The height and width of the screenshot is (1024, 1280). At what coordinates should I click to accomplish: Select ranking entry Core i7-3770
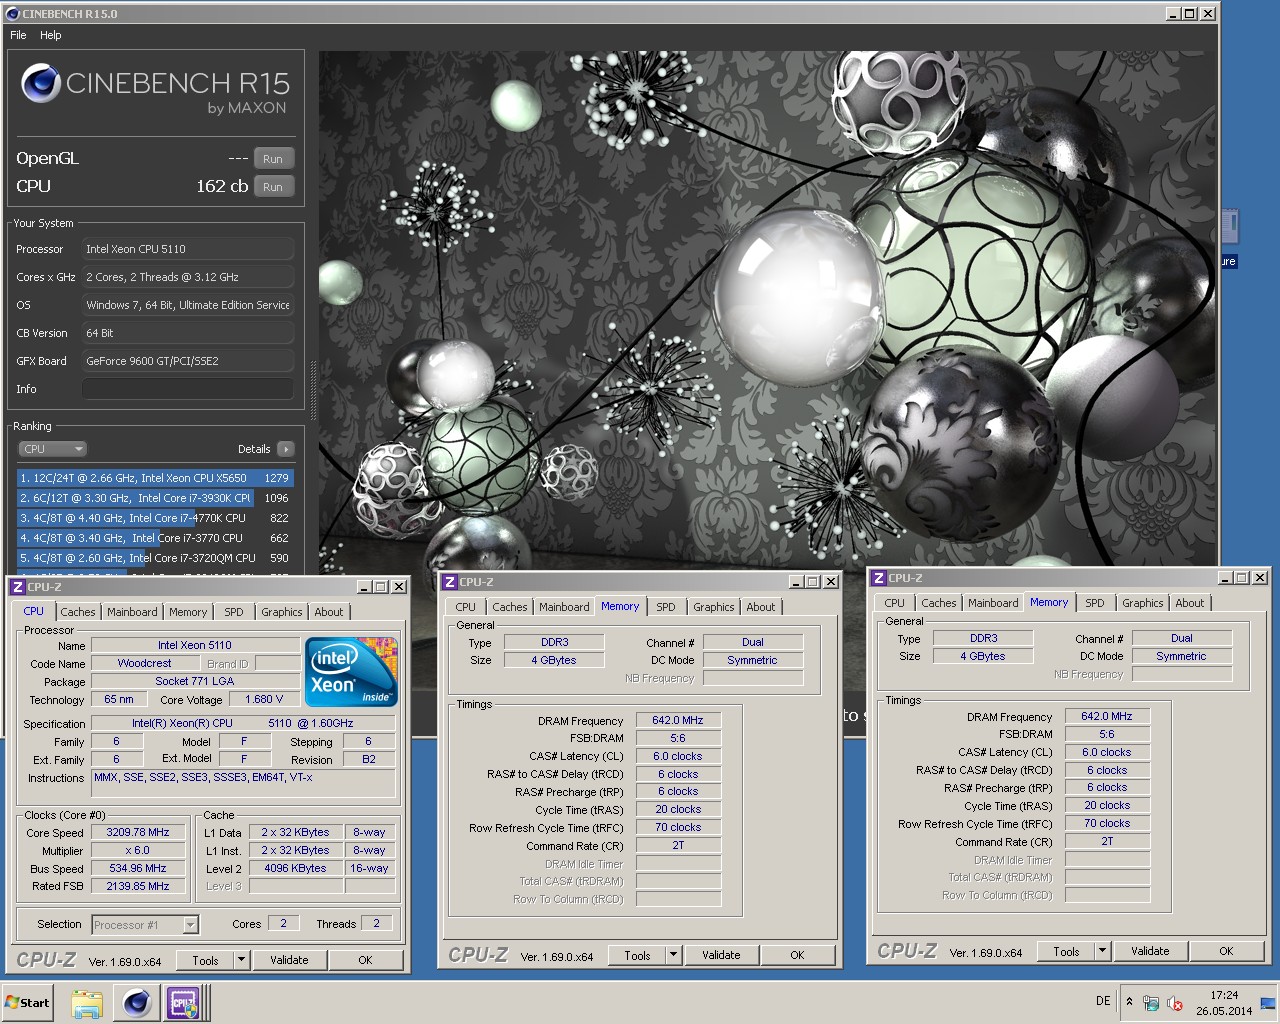[x=155, y=538]
